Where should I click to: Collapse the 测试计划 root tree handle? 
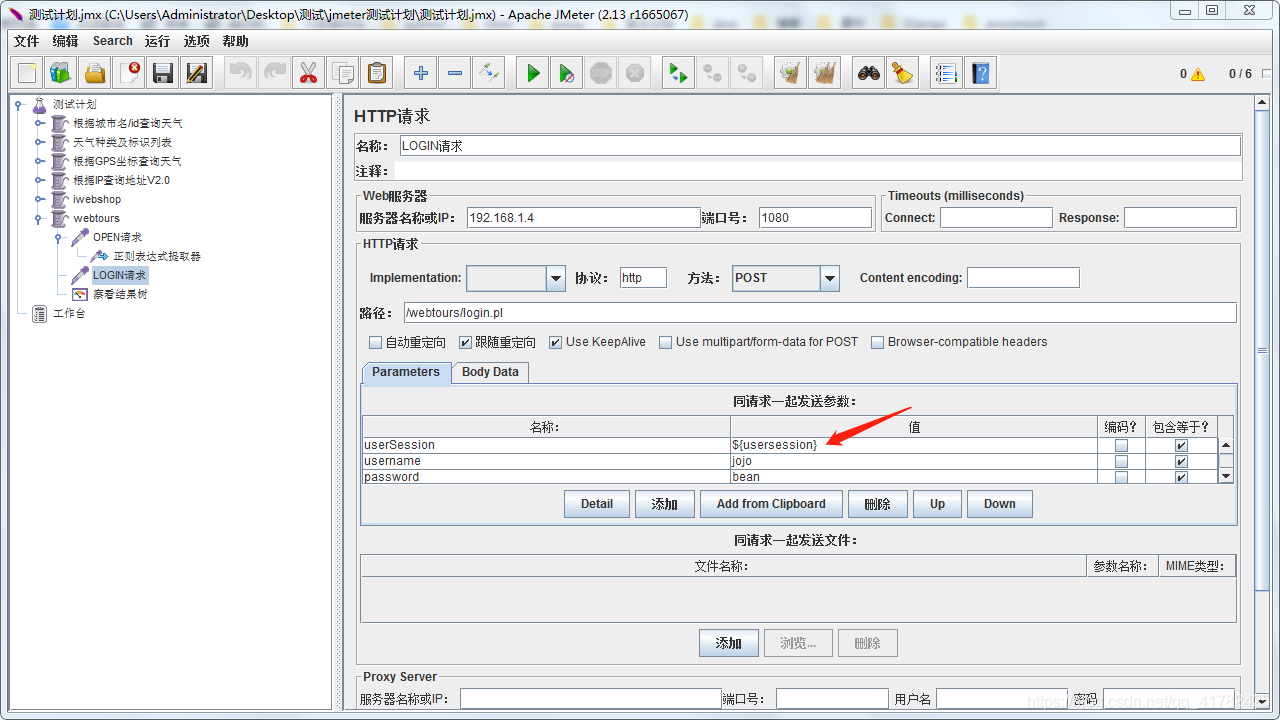coord(18,104)
